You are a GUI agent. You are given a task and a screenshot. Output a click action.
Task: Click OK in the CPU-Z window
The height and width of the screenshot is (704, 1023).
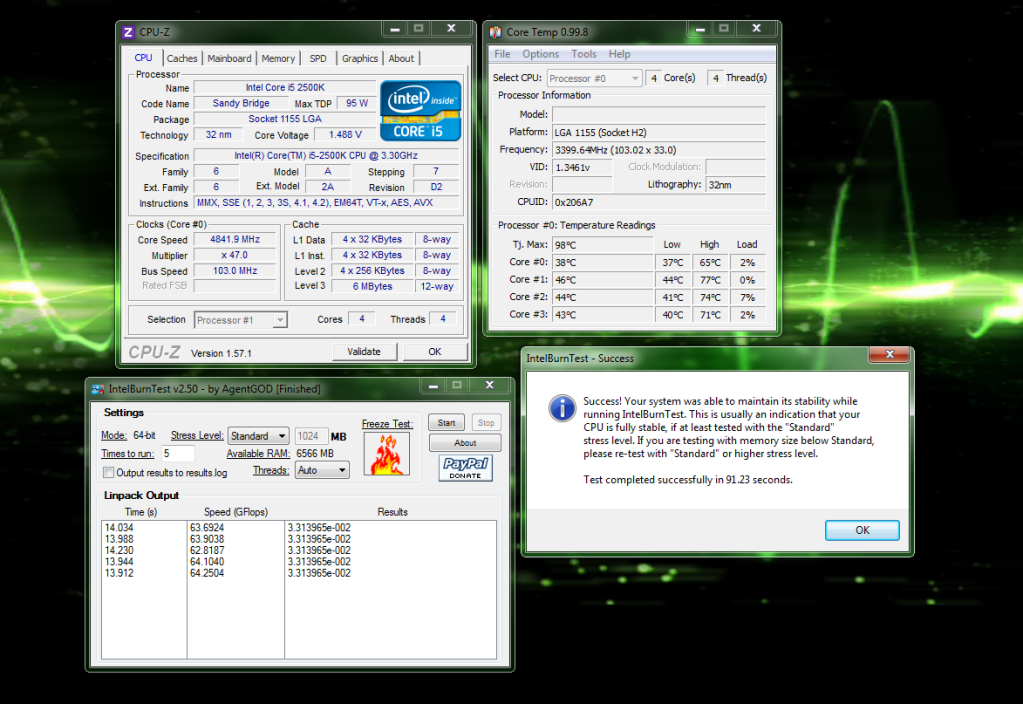click(435, 352)
